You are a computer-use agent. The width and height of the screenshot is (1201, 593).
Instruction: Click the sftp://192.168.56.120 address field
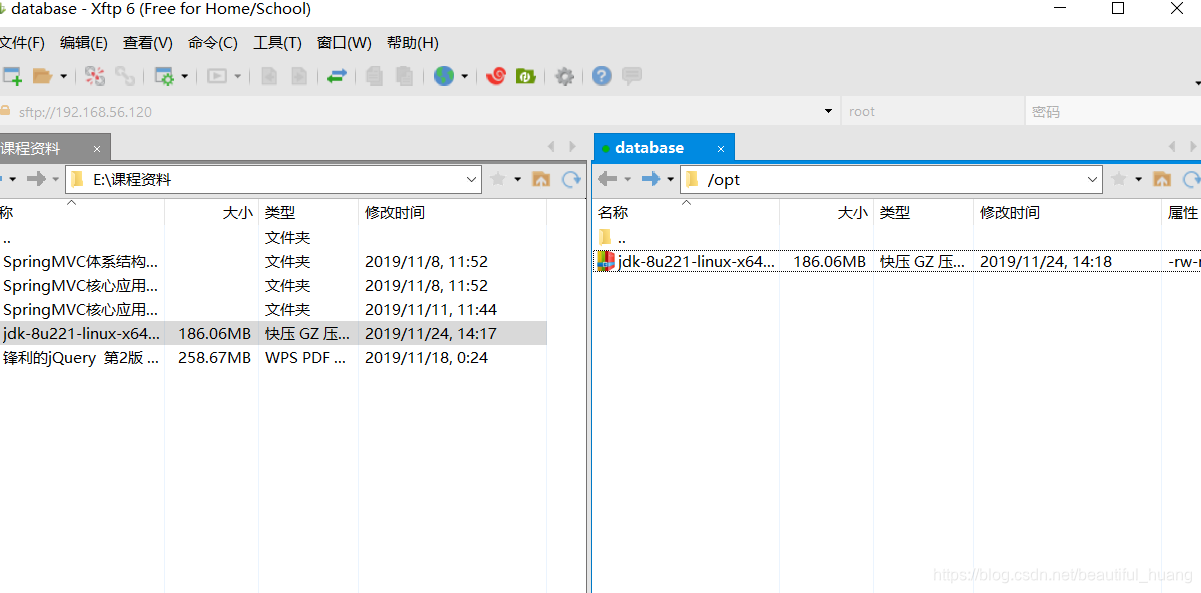(x=418, y=112)
